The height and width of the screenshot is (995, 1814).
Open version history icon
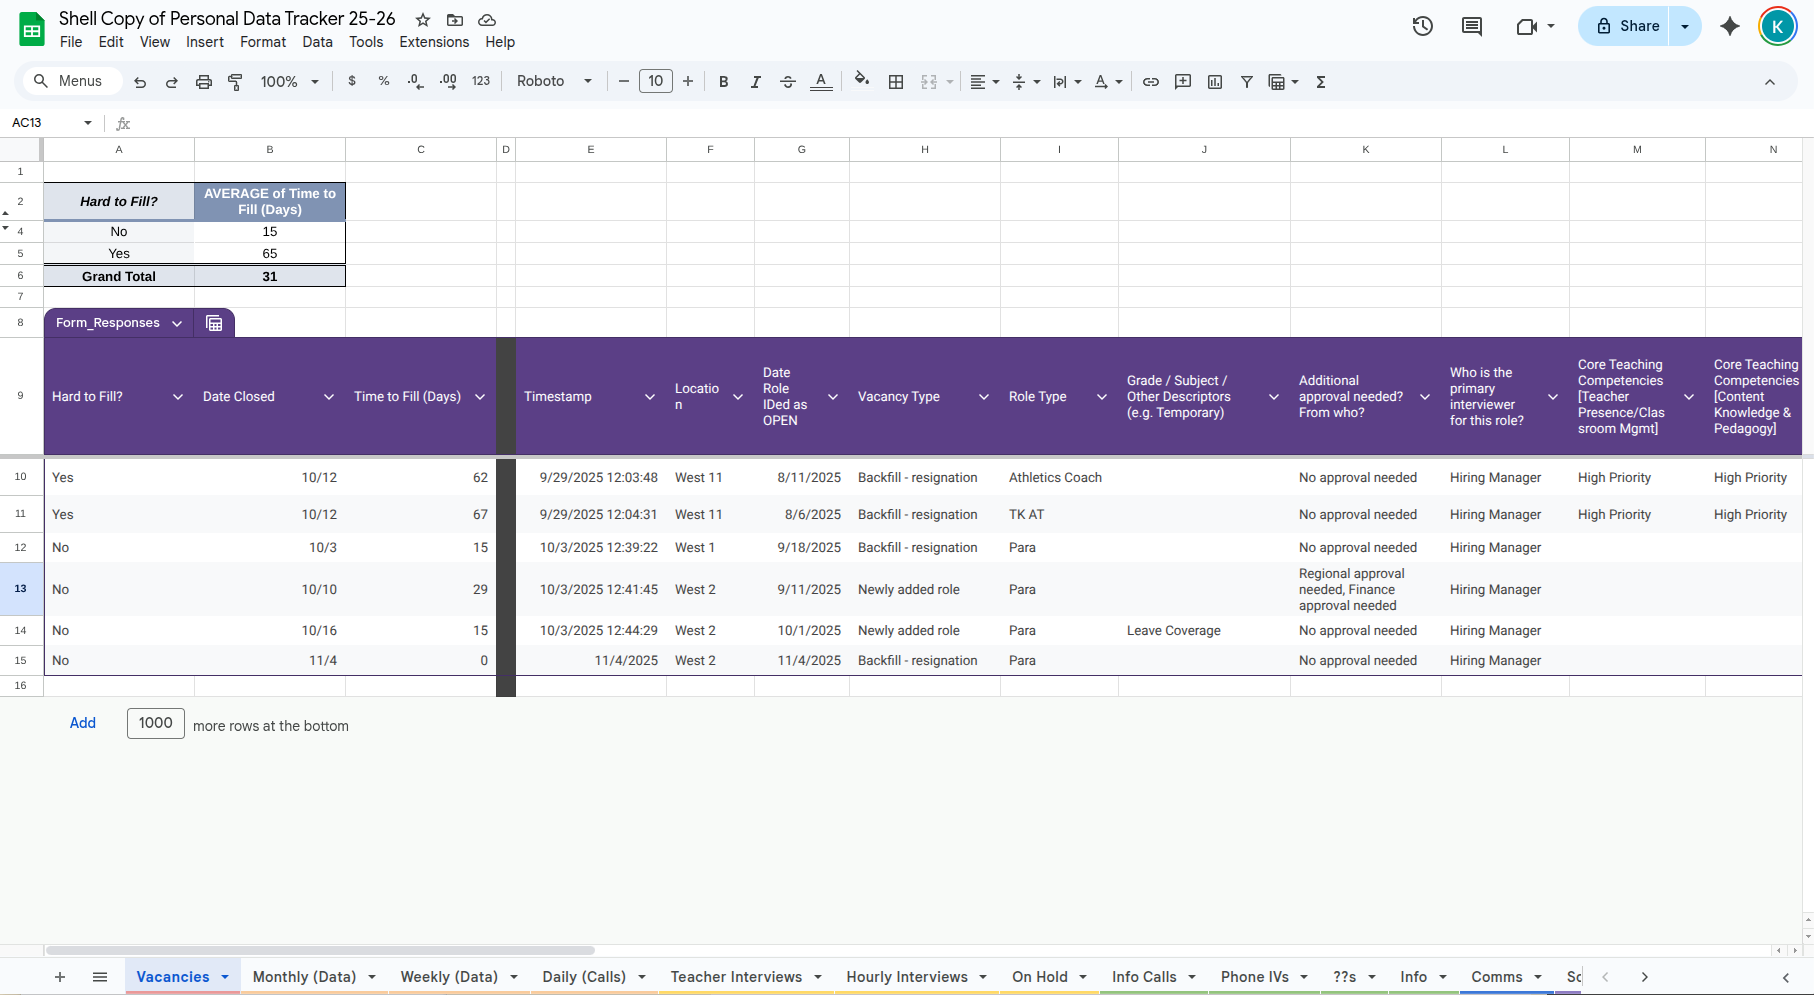pos(1421,26)
